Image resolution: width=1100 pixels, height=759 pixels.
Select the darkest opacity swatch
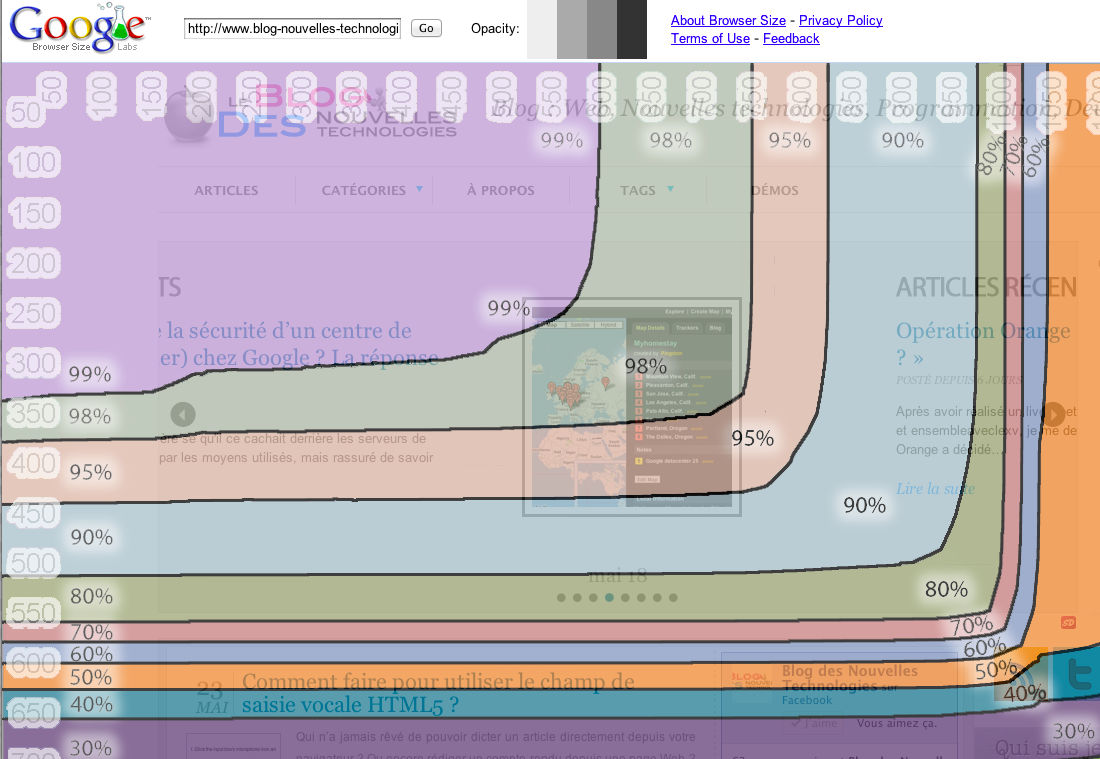click(632, 29)
